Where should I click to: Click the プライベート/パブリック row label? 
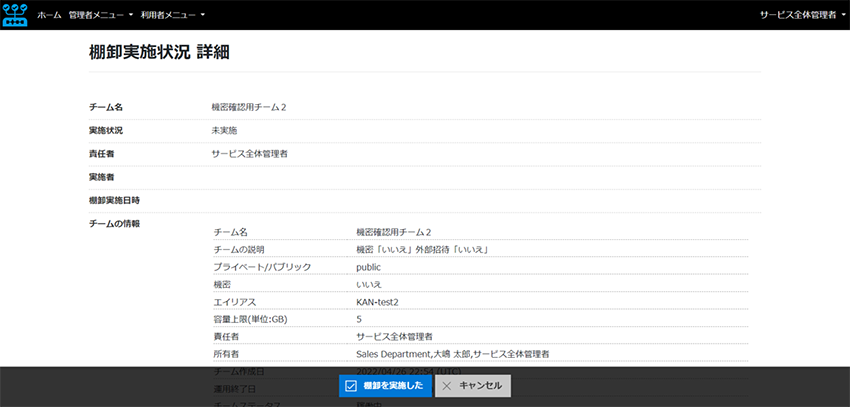[262, 267]
